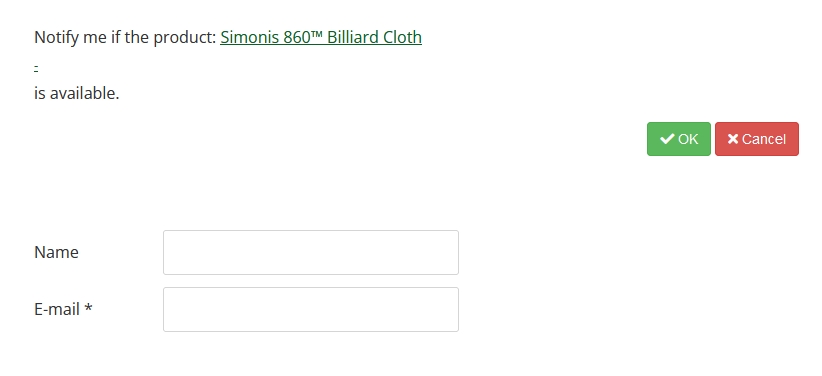Click the 'is available.' text

[x=77, y=93]
